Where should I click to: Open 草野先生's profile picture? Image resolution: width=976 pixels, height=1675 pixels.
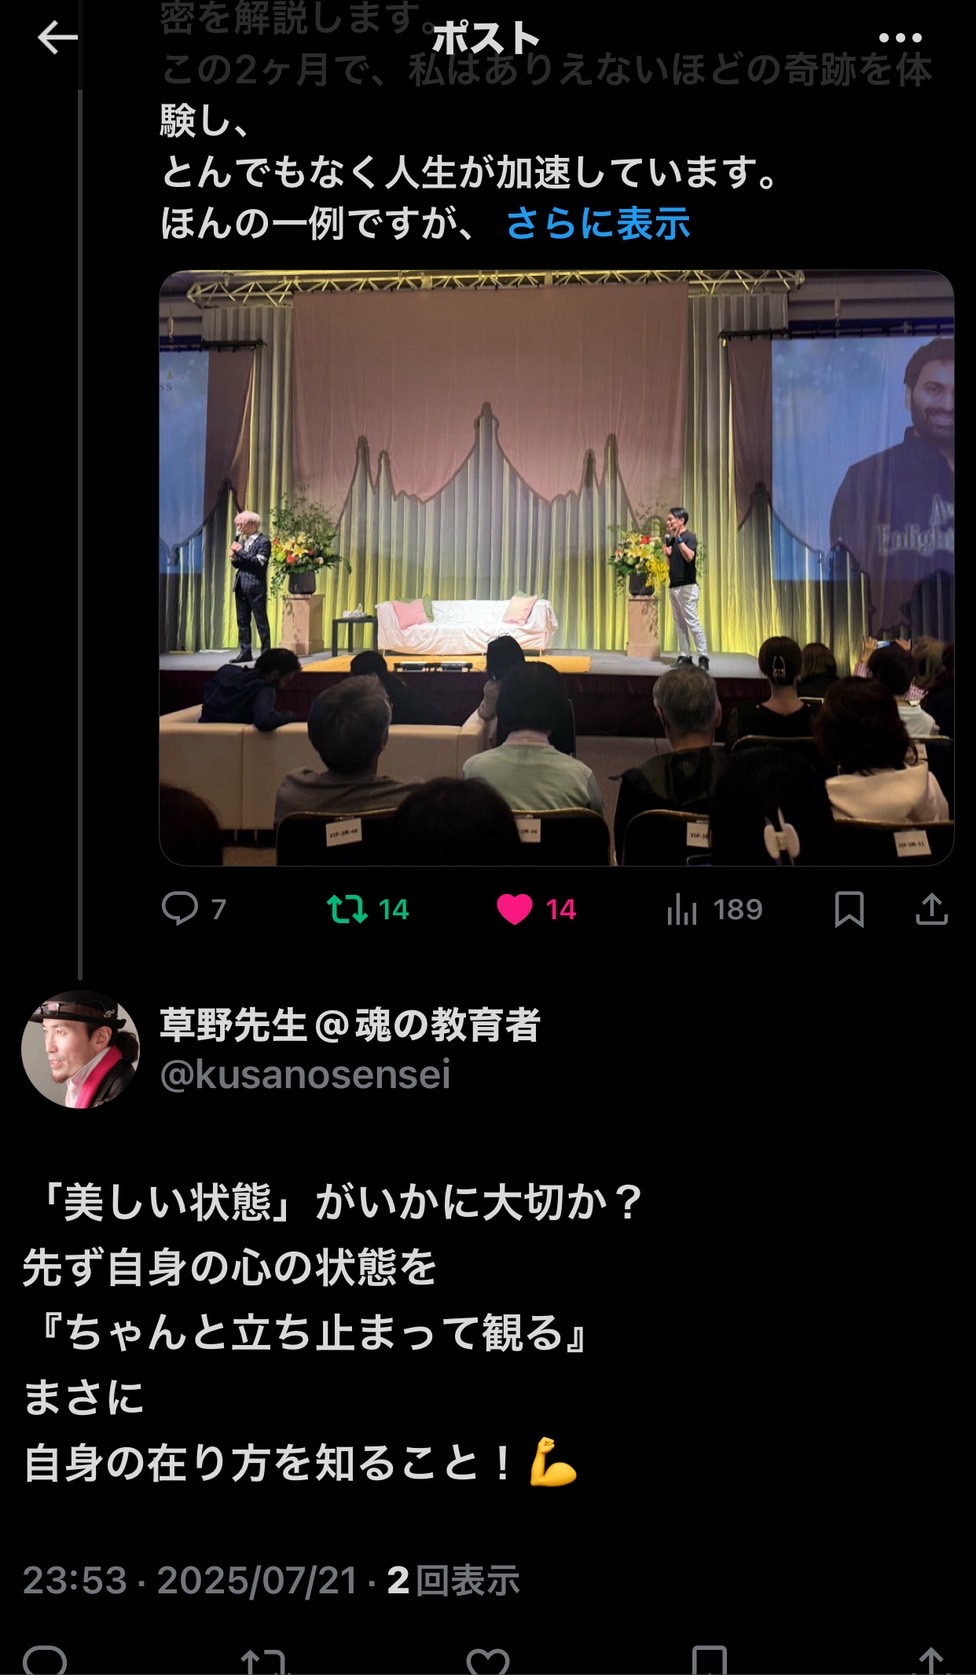(x=81, y=1049)
